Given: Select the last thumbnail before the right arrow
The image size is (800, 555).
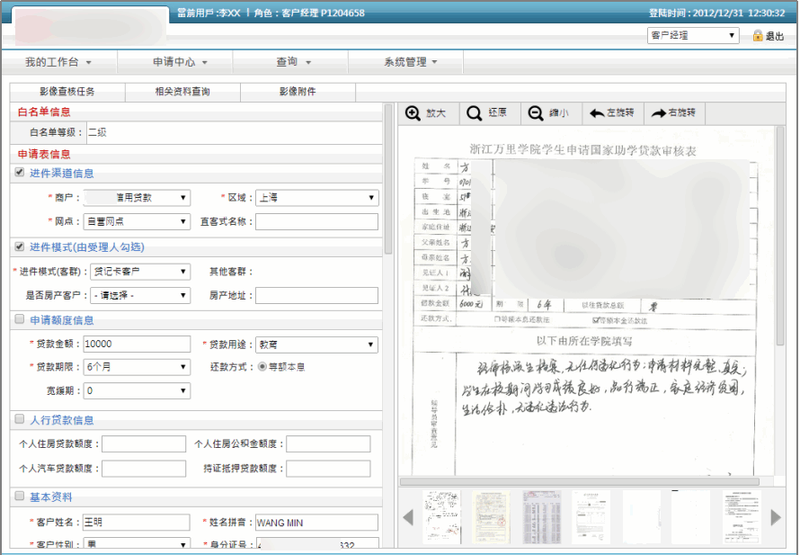Looking at the screenshot, I should (741, 517).
